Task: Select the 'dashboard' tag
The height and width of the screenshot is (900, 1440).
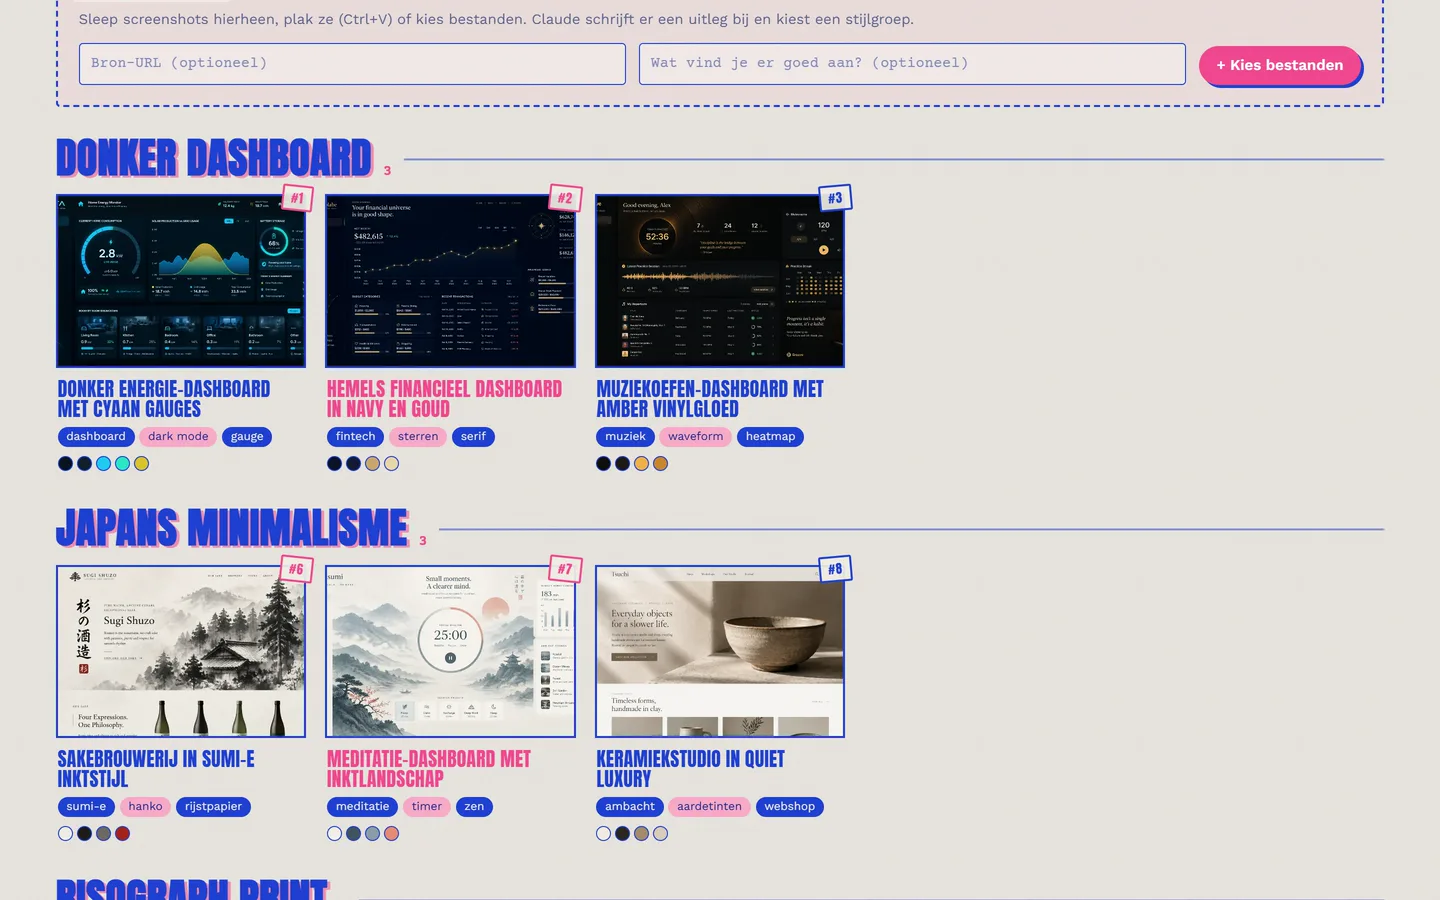Action: click(96, 437)
